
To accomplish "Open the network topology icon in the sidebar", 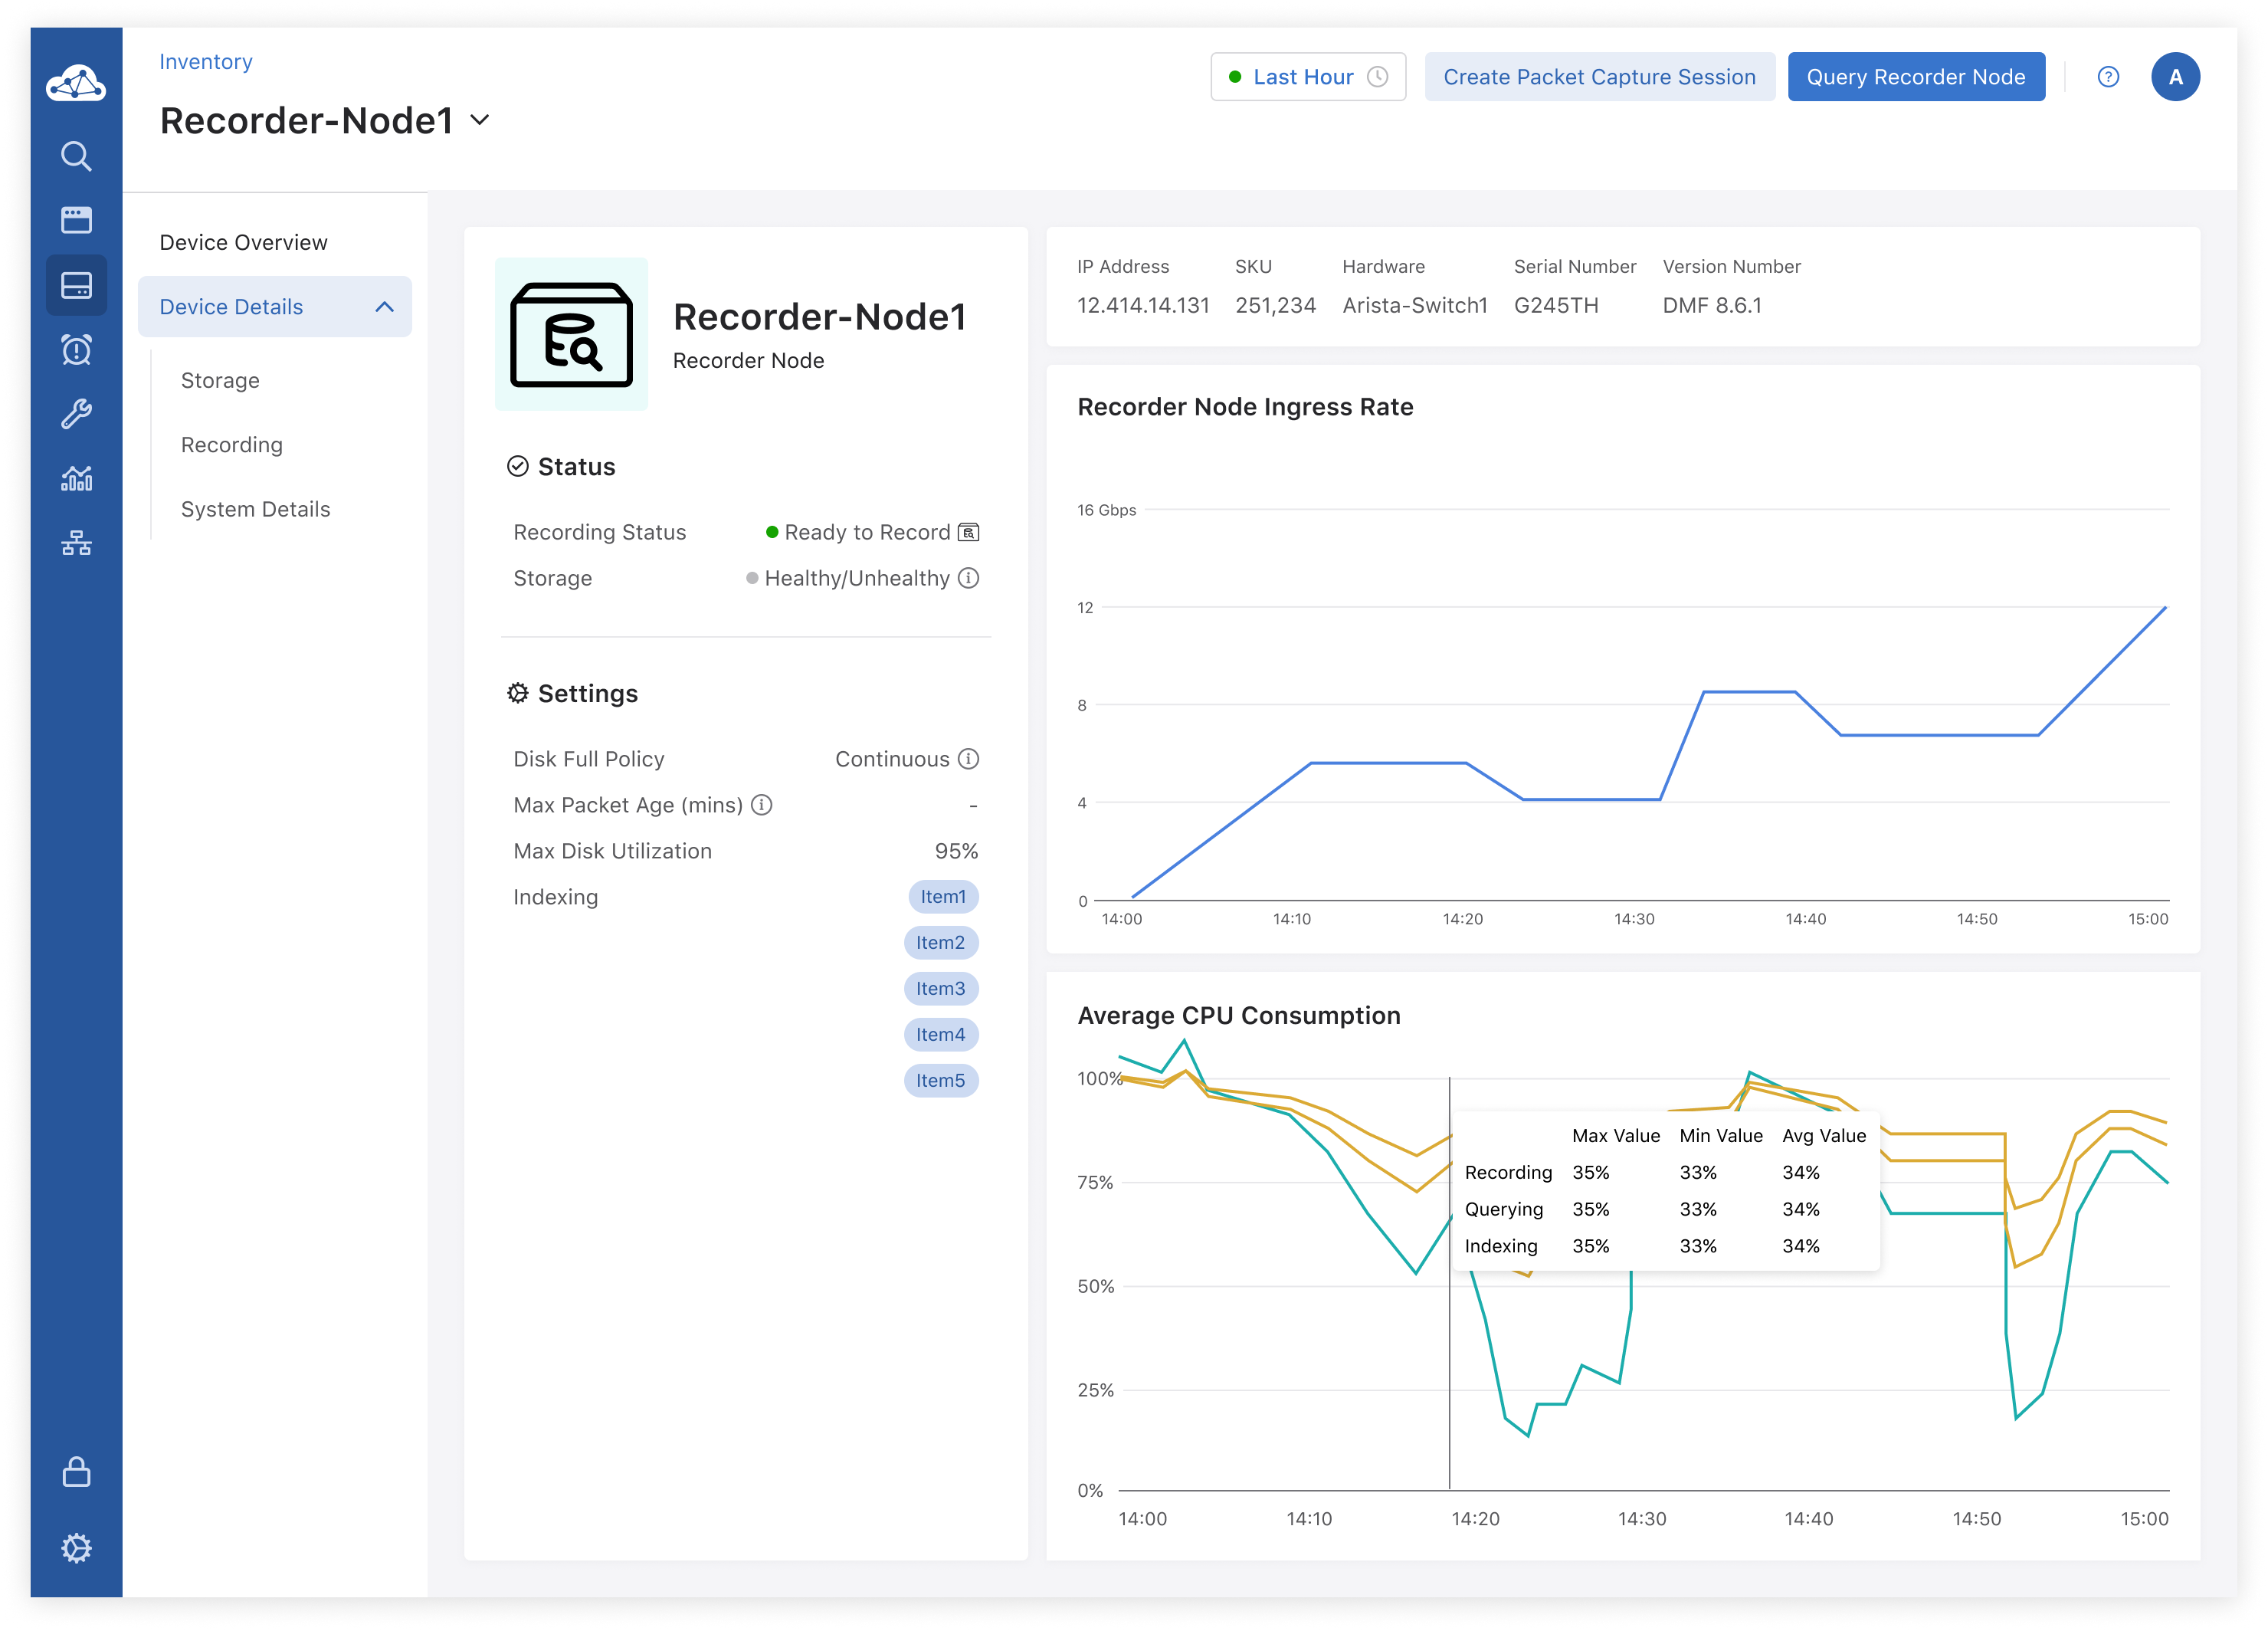I will click(x=76, y=543).
